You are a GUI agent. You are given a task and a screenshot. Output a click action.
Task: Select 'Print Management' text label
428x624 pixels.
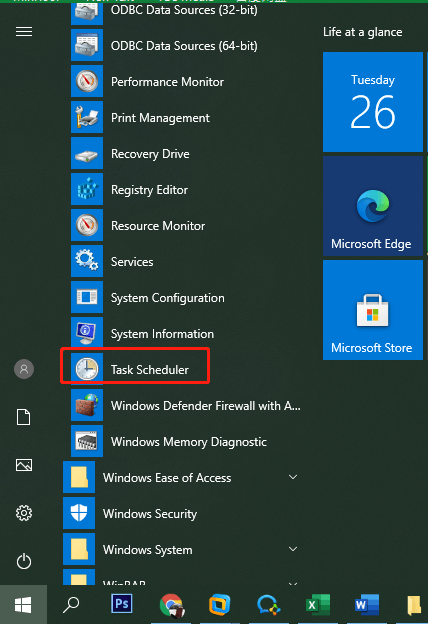160,118
